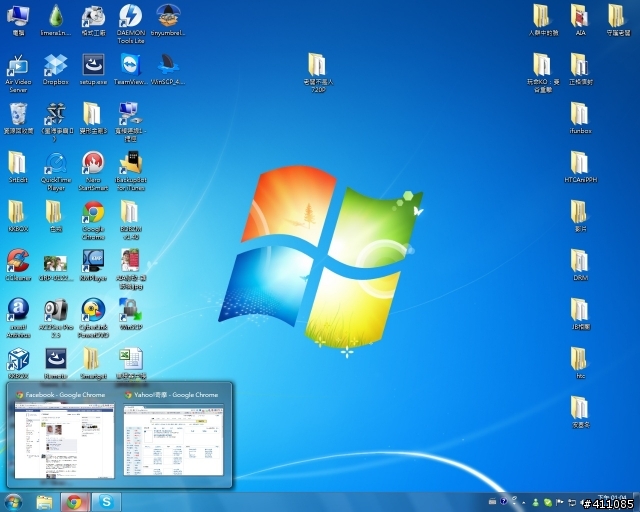Launch the CCleaner shortcut
The image size is (640, 512).
18,265
